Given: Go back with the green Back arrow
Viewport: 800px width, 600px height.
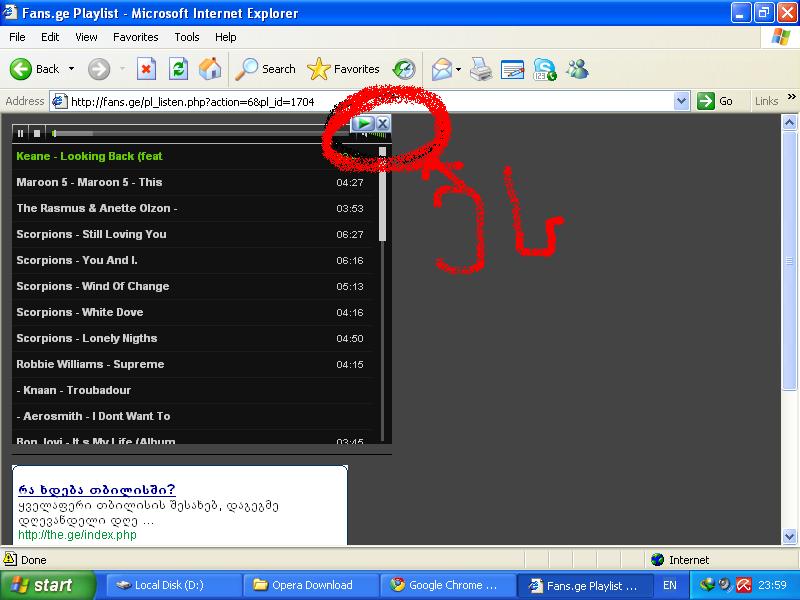Looking at the screenshot, I should click(x=21, y=69).
